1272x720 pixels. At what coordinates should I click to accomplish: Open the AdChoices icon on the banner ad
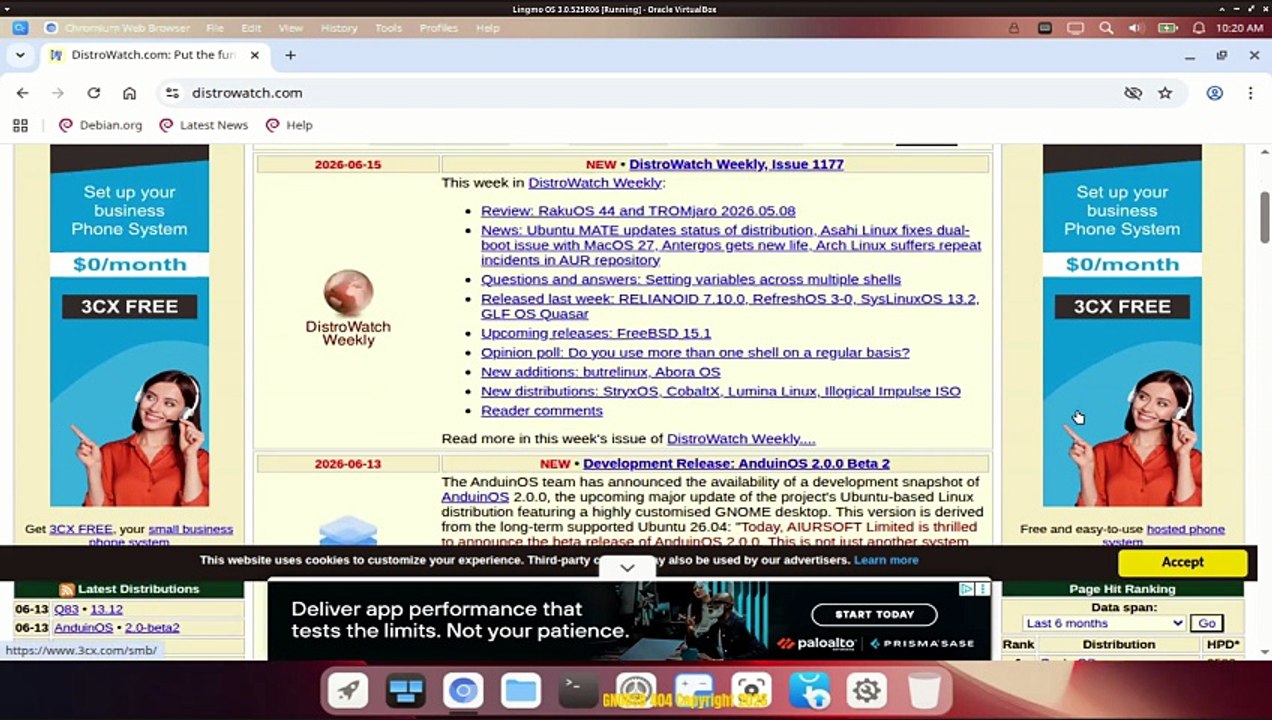tap(967, 589)
